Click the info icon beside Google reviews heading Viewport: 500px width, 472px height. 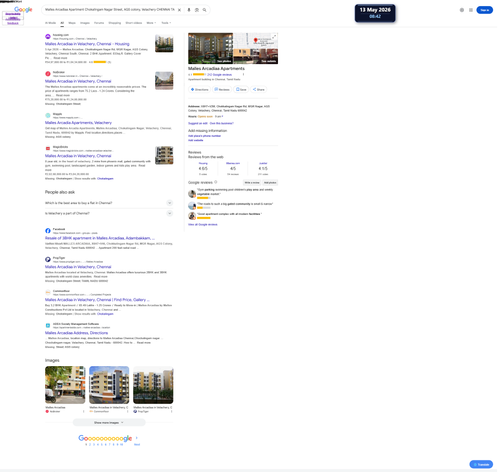click(216, 182)
